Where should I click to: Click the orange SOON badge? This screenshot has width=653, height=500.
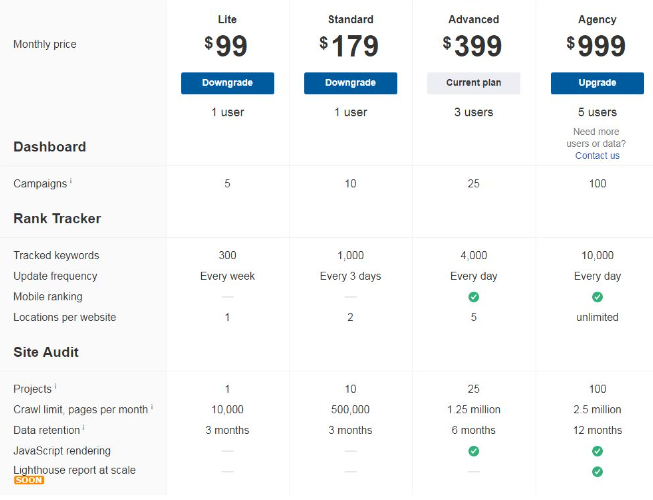[29, 481]
